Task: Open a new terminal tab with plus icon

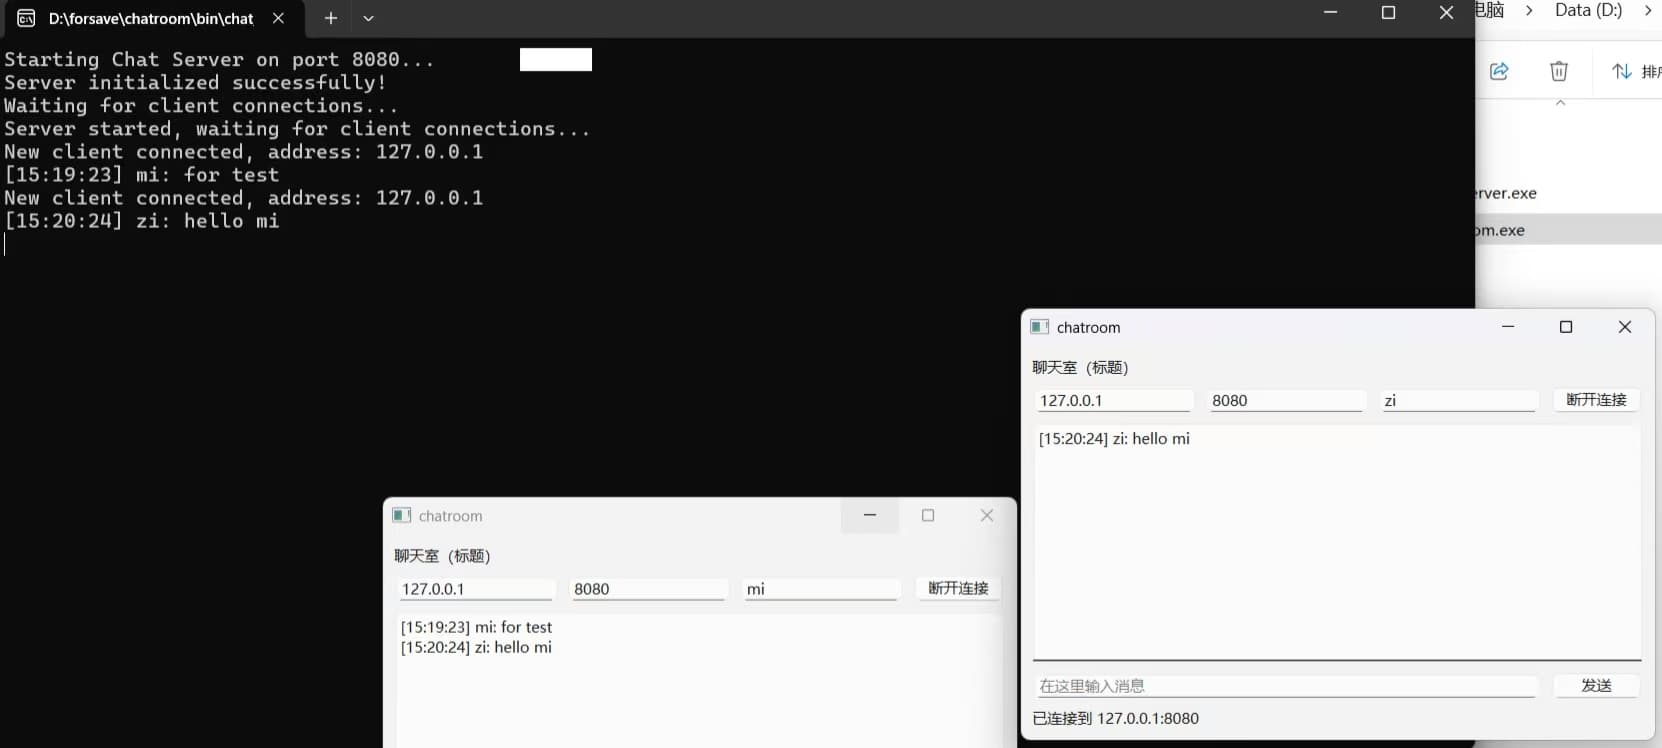Action: pos(331,18)
